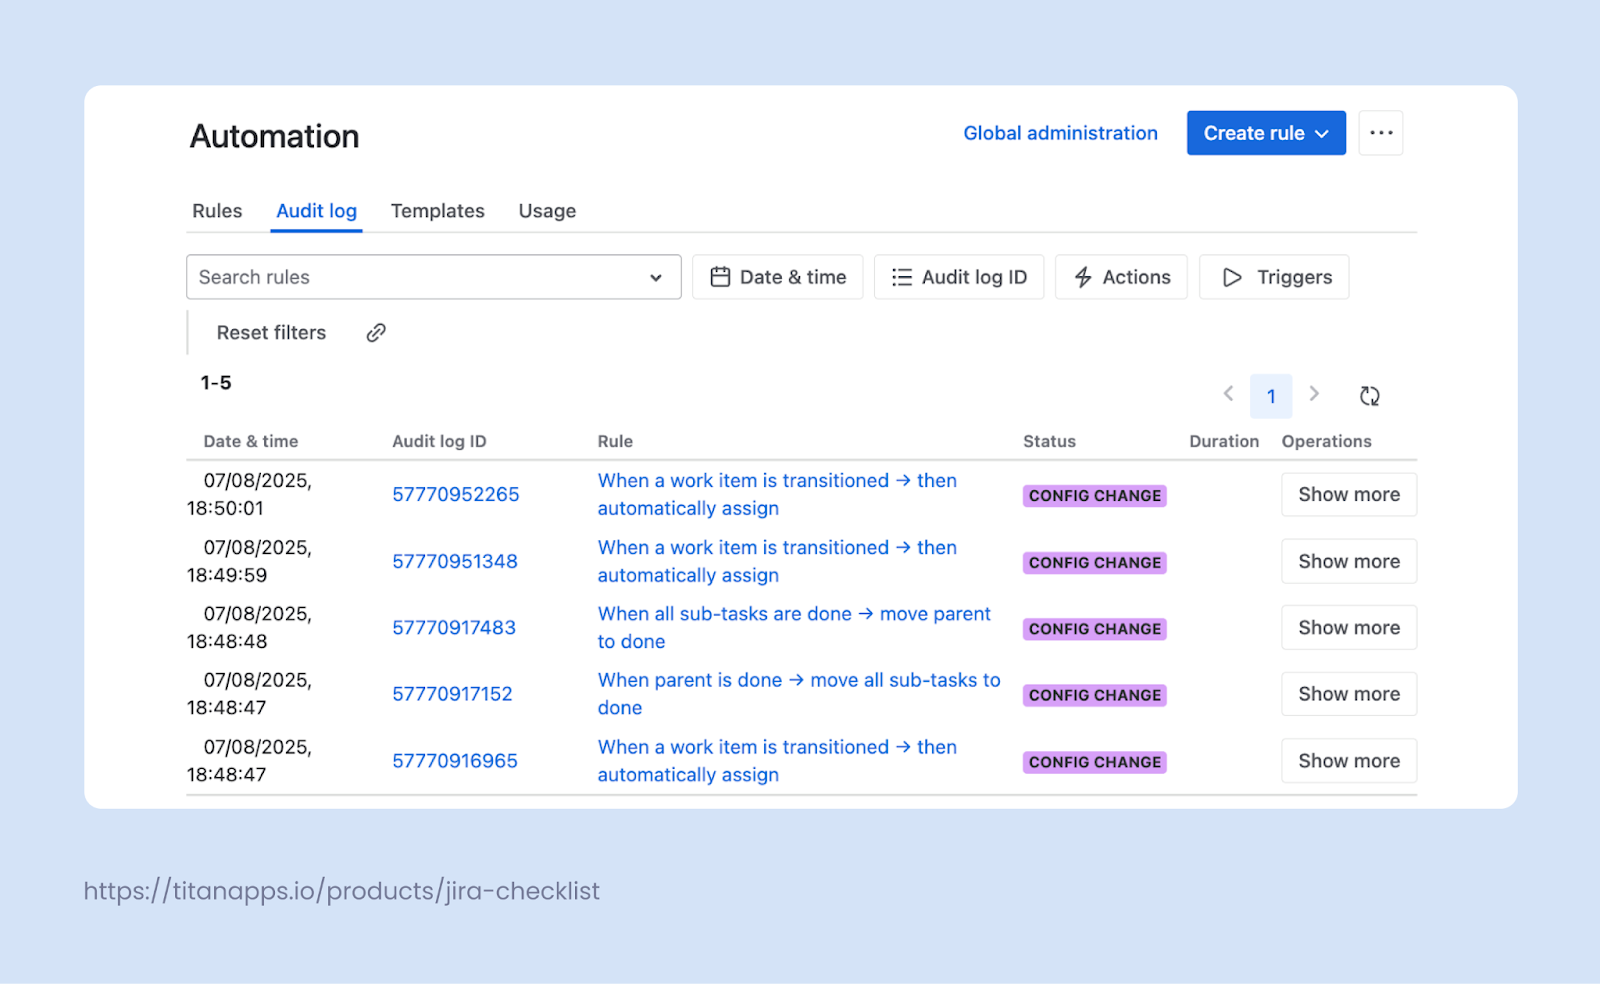Screen dimensions: 1600x984
Task: Open the Usage tab
Action: (546, 211)
